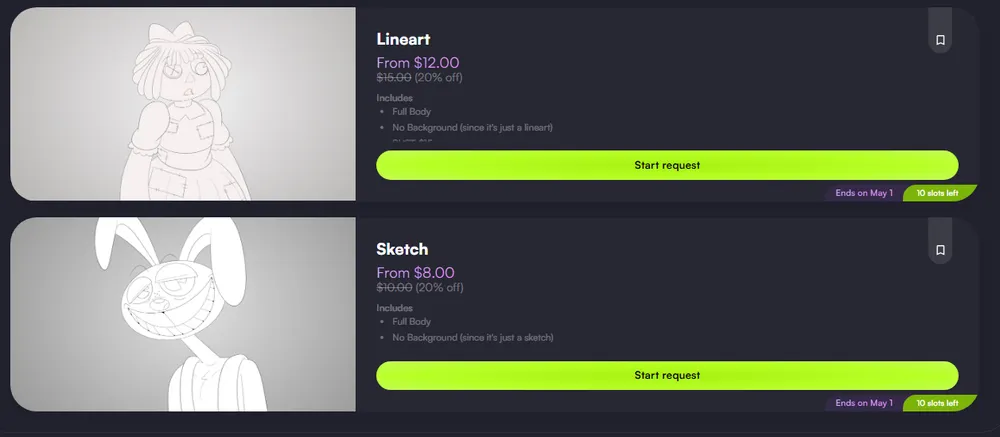Click Full Body under Sketch includes

(x=412, y=322)
